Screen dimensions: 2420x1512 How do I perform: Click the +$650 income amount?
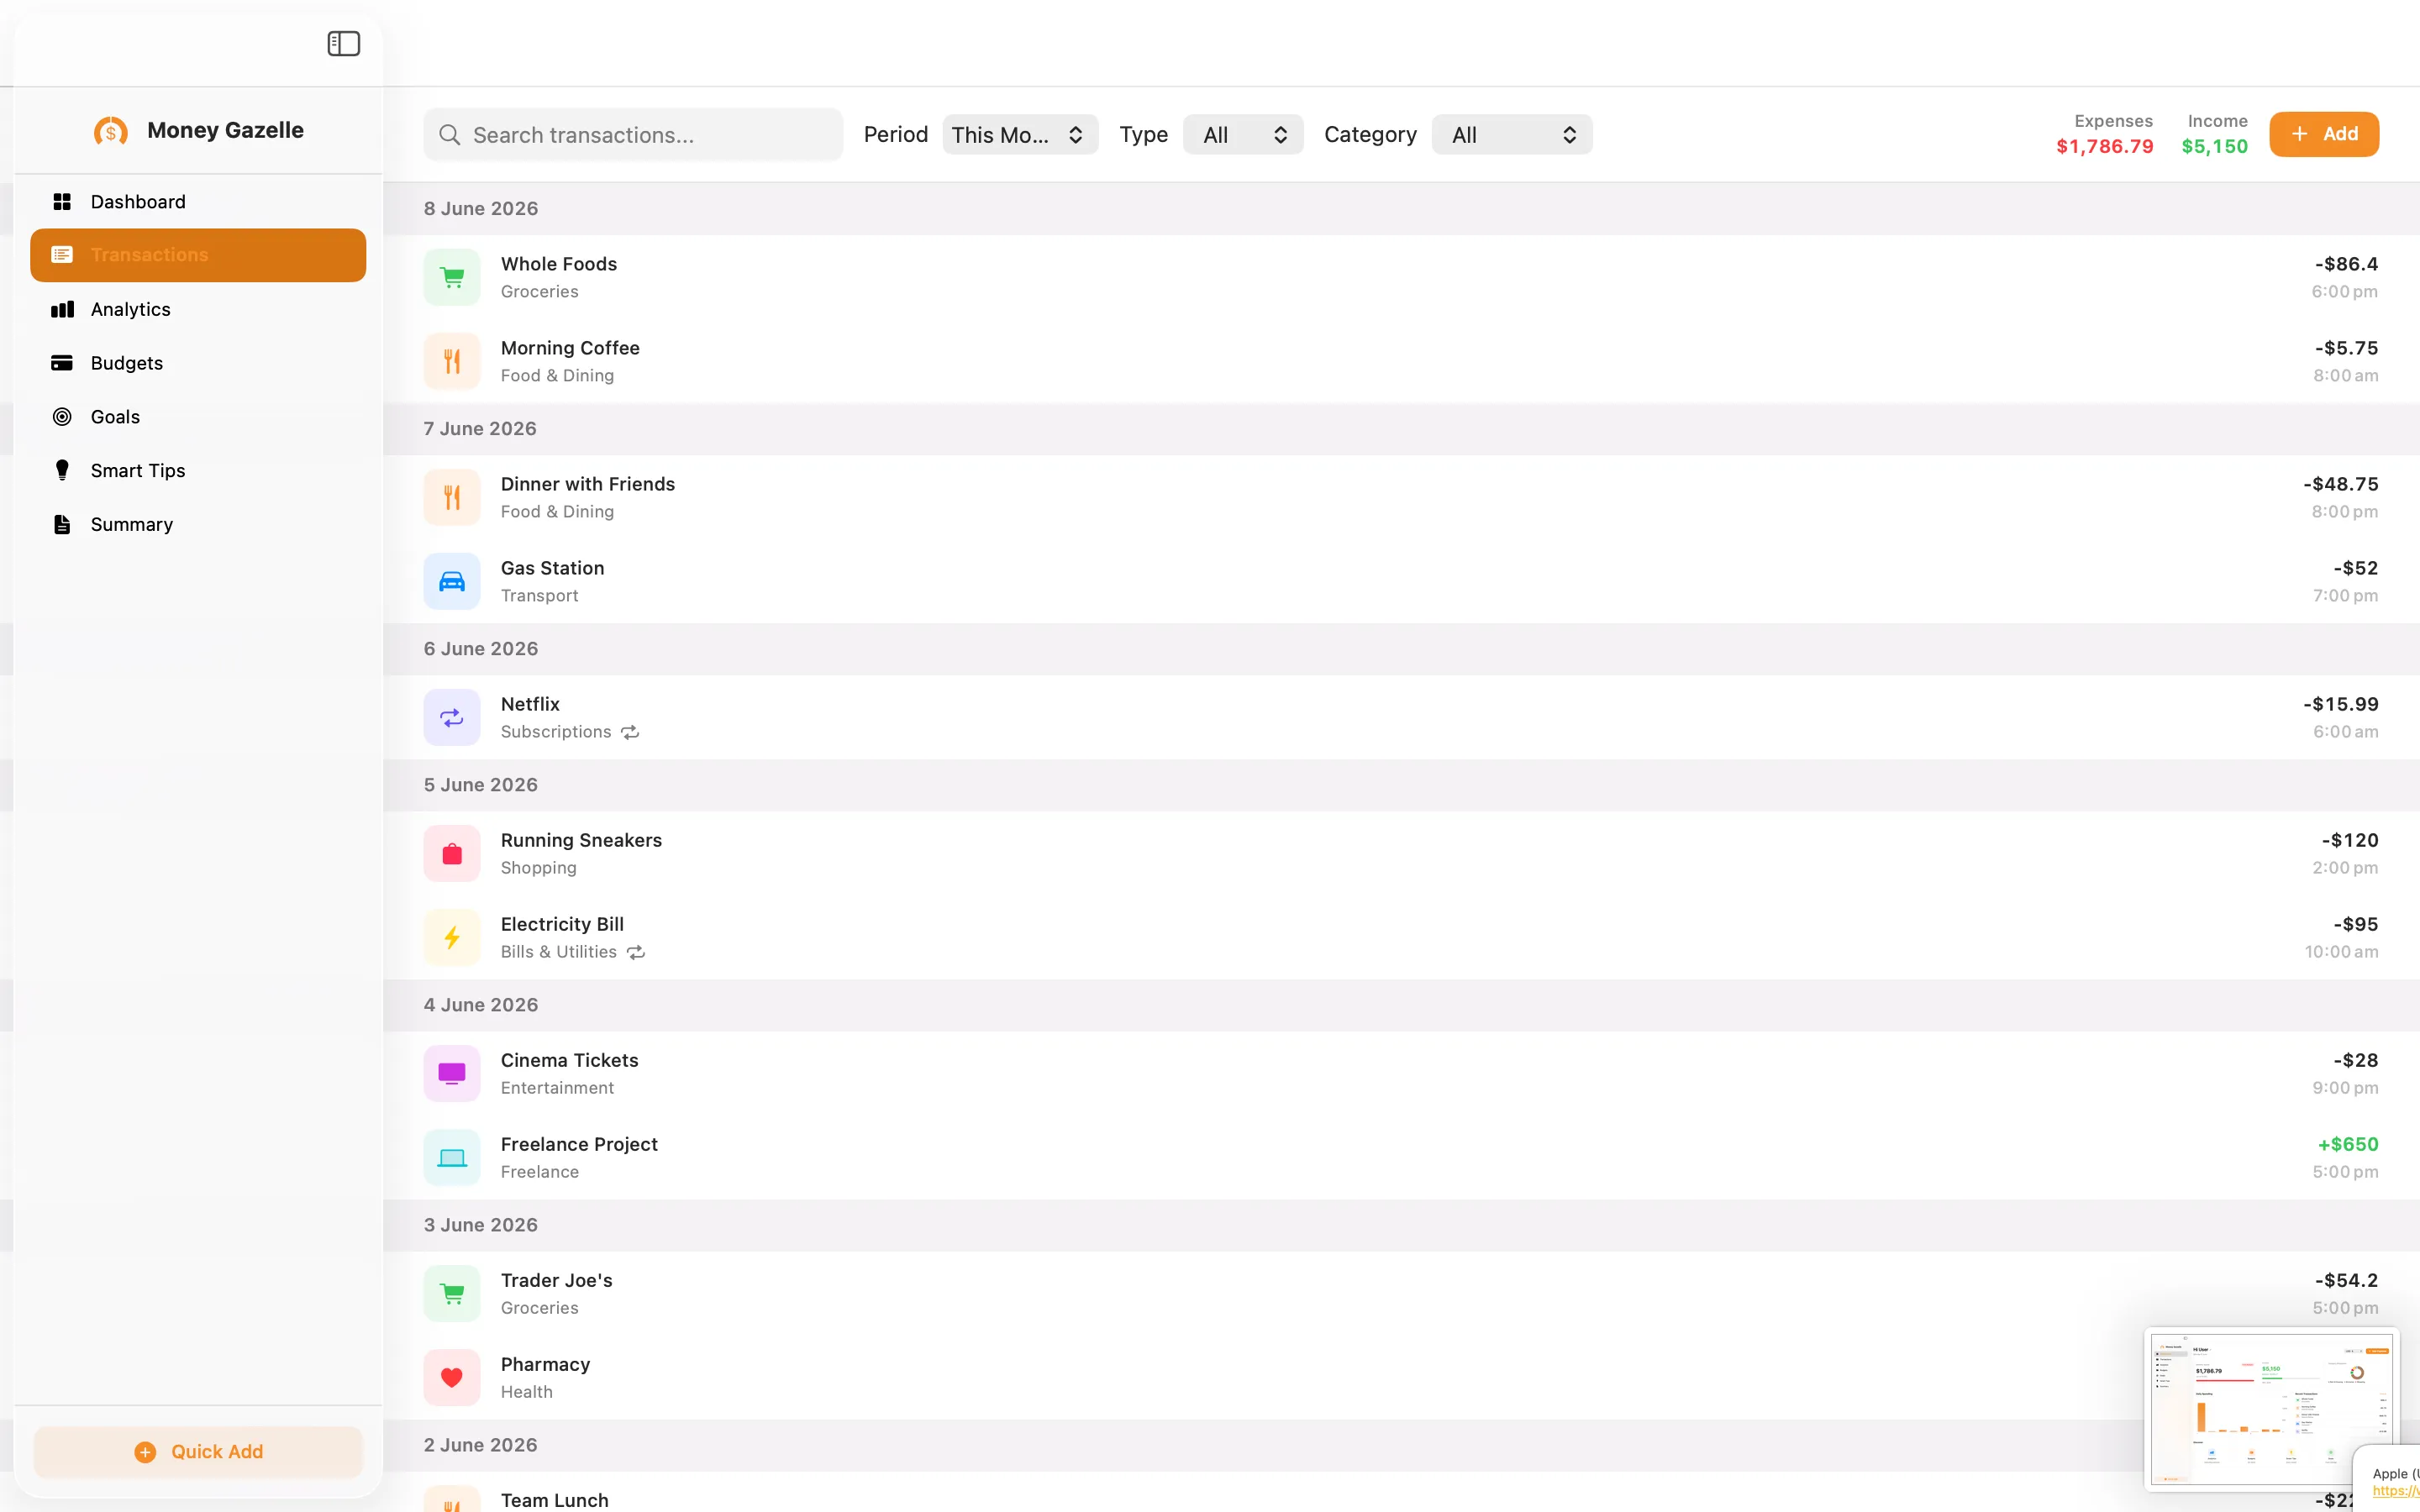pos(2347,1144)
